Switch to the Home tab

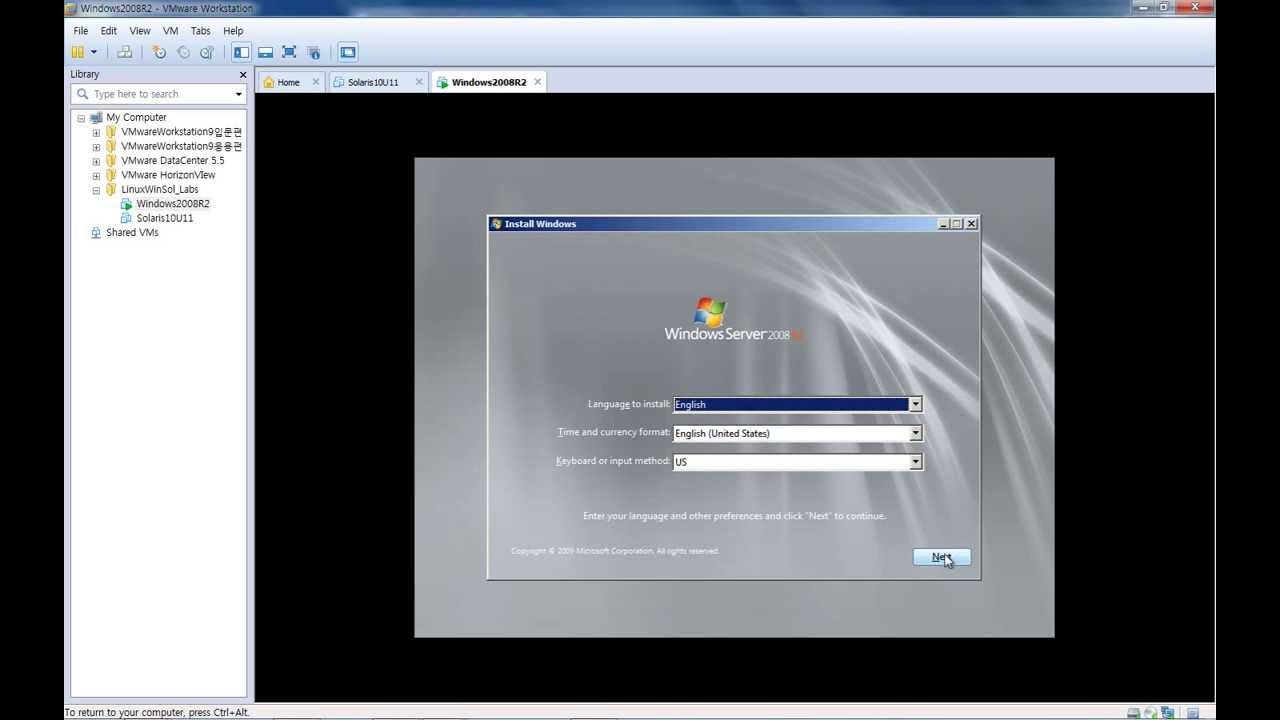(288, 82)
